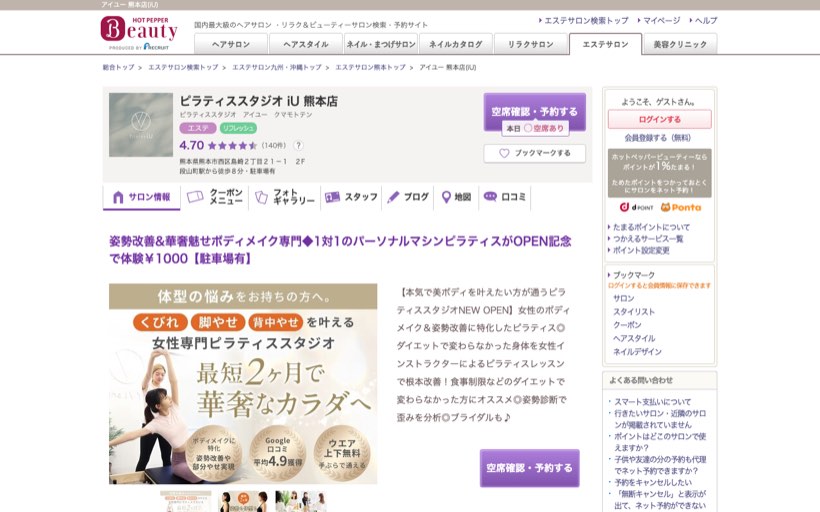Click サロン link under bookmark section
This screenshot has height=512, width=820.
point(623,299)
